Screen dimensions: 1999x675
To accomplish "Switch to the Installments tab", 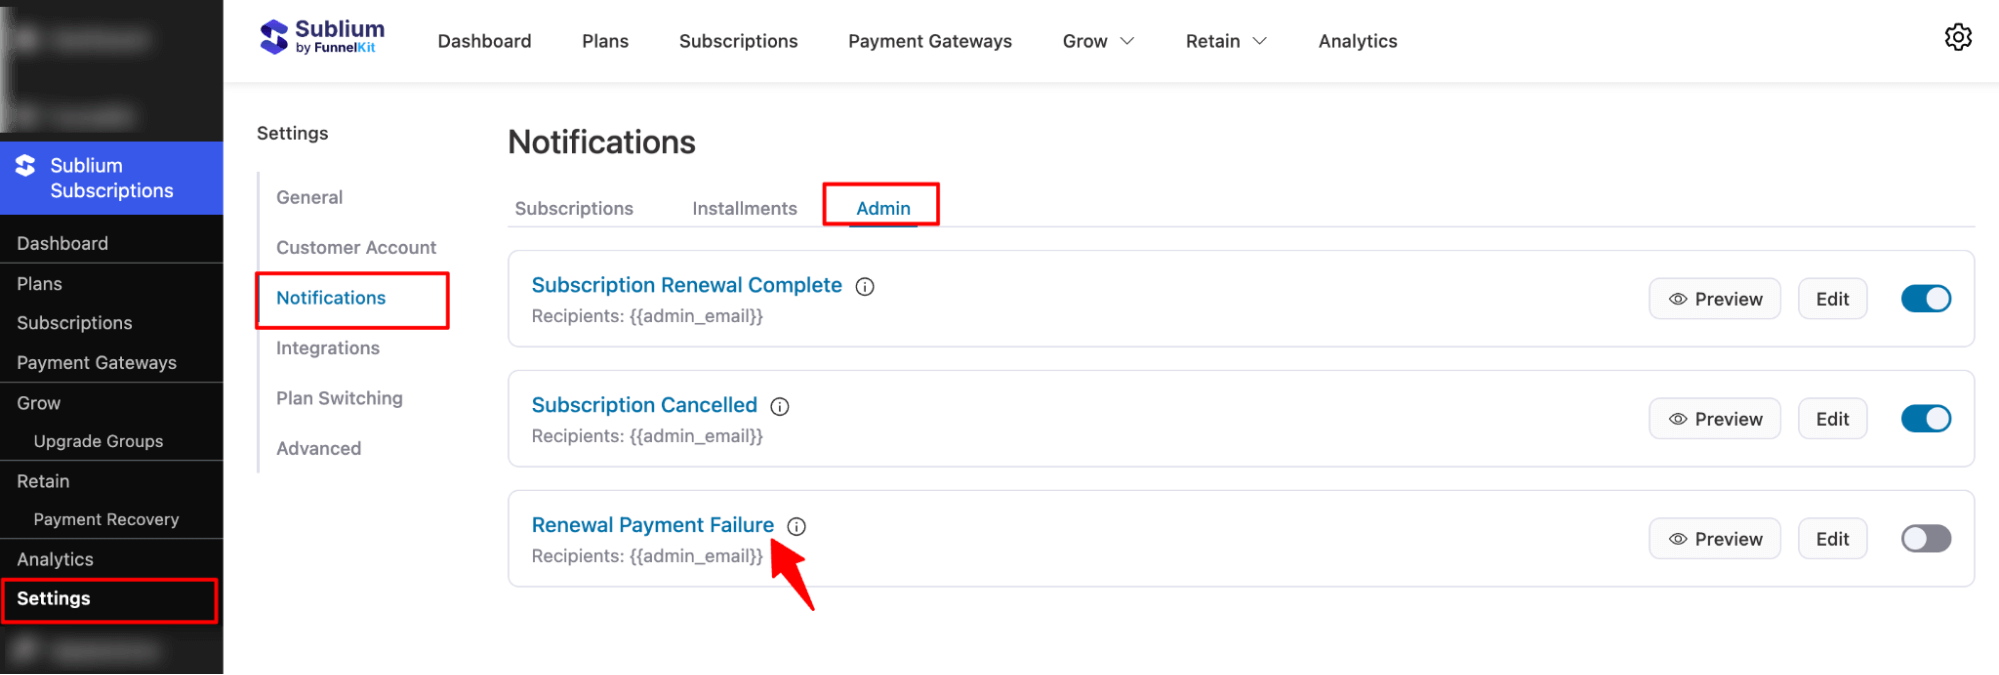I will (x=744, y=208).
